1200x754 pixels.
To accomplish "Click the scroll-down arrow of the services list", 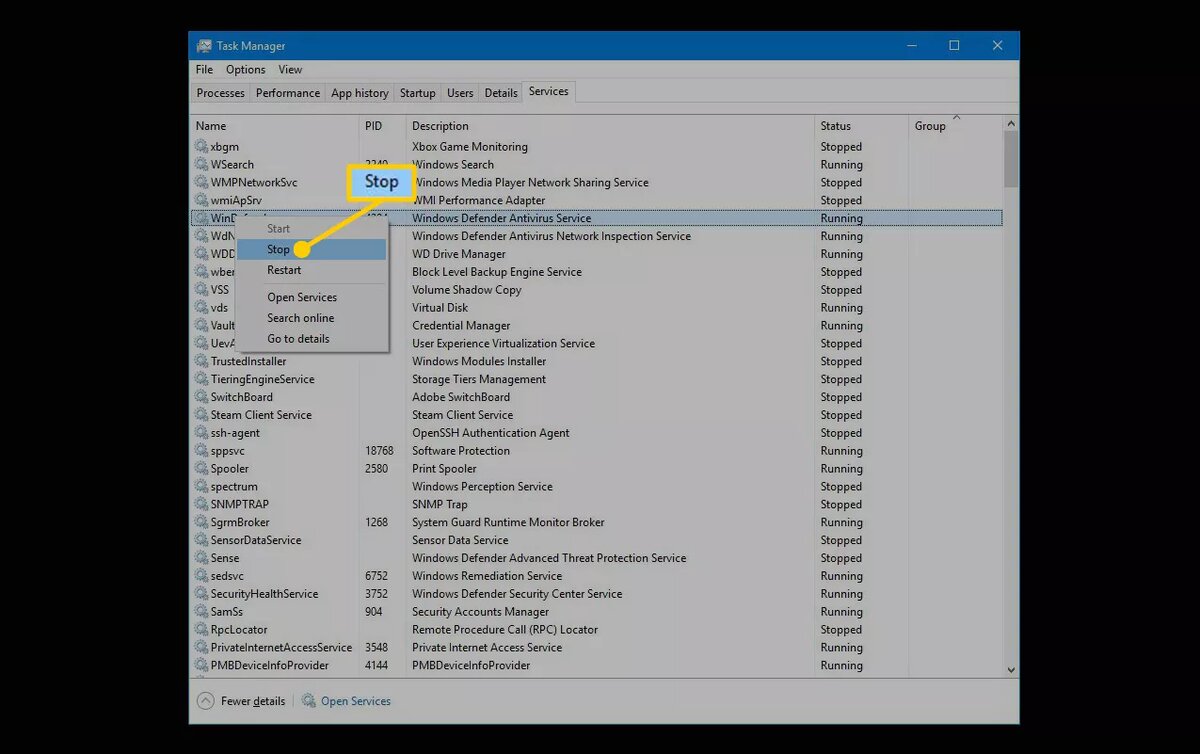I will coord(1010,670).
